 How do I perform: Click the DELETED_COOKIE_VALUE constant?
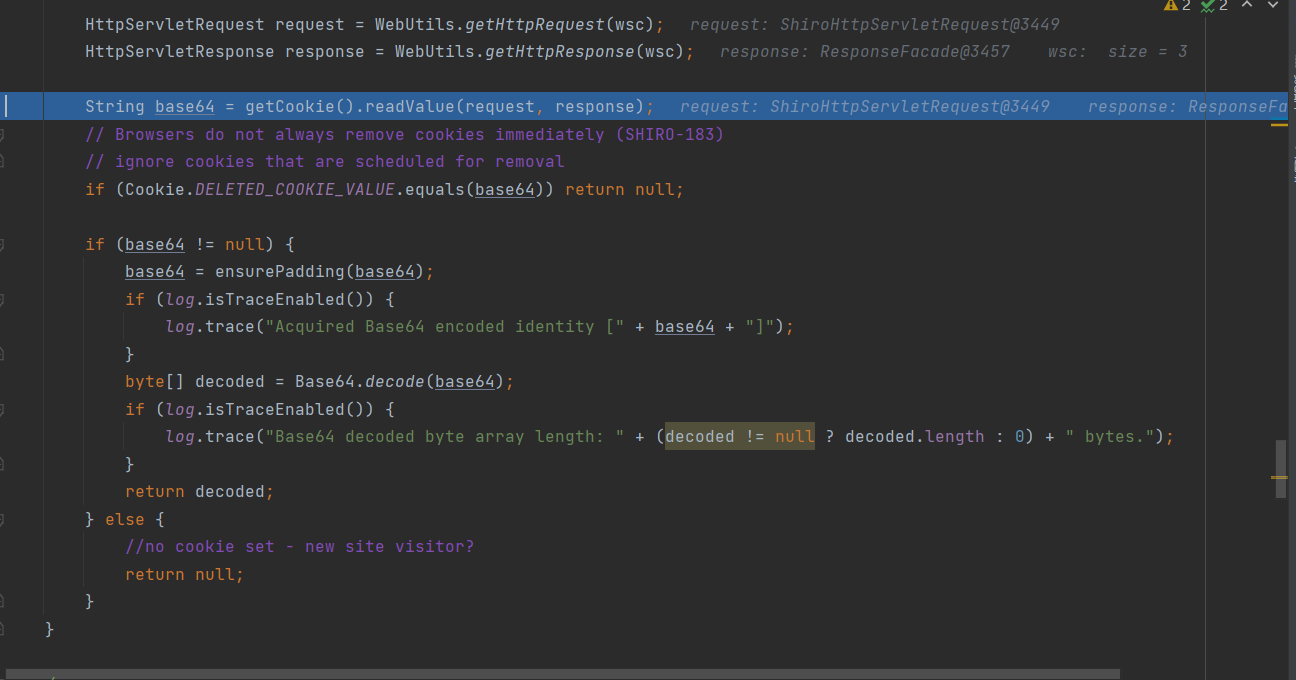pyautogui.click(x=294, y=189)
